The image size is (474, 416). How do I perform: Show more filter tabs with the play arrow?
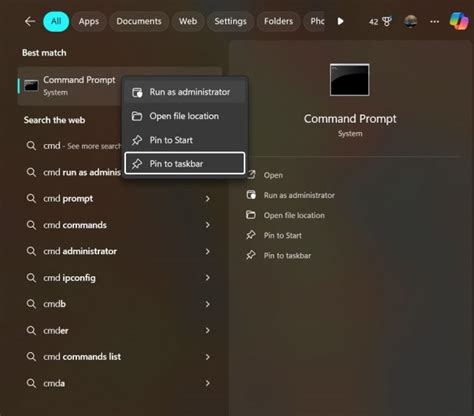pos(340,21)
